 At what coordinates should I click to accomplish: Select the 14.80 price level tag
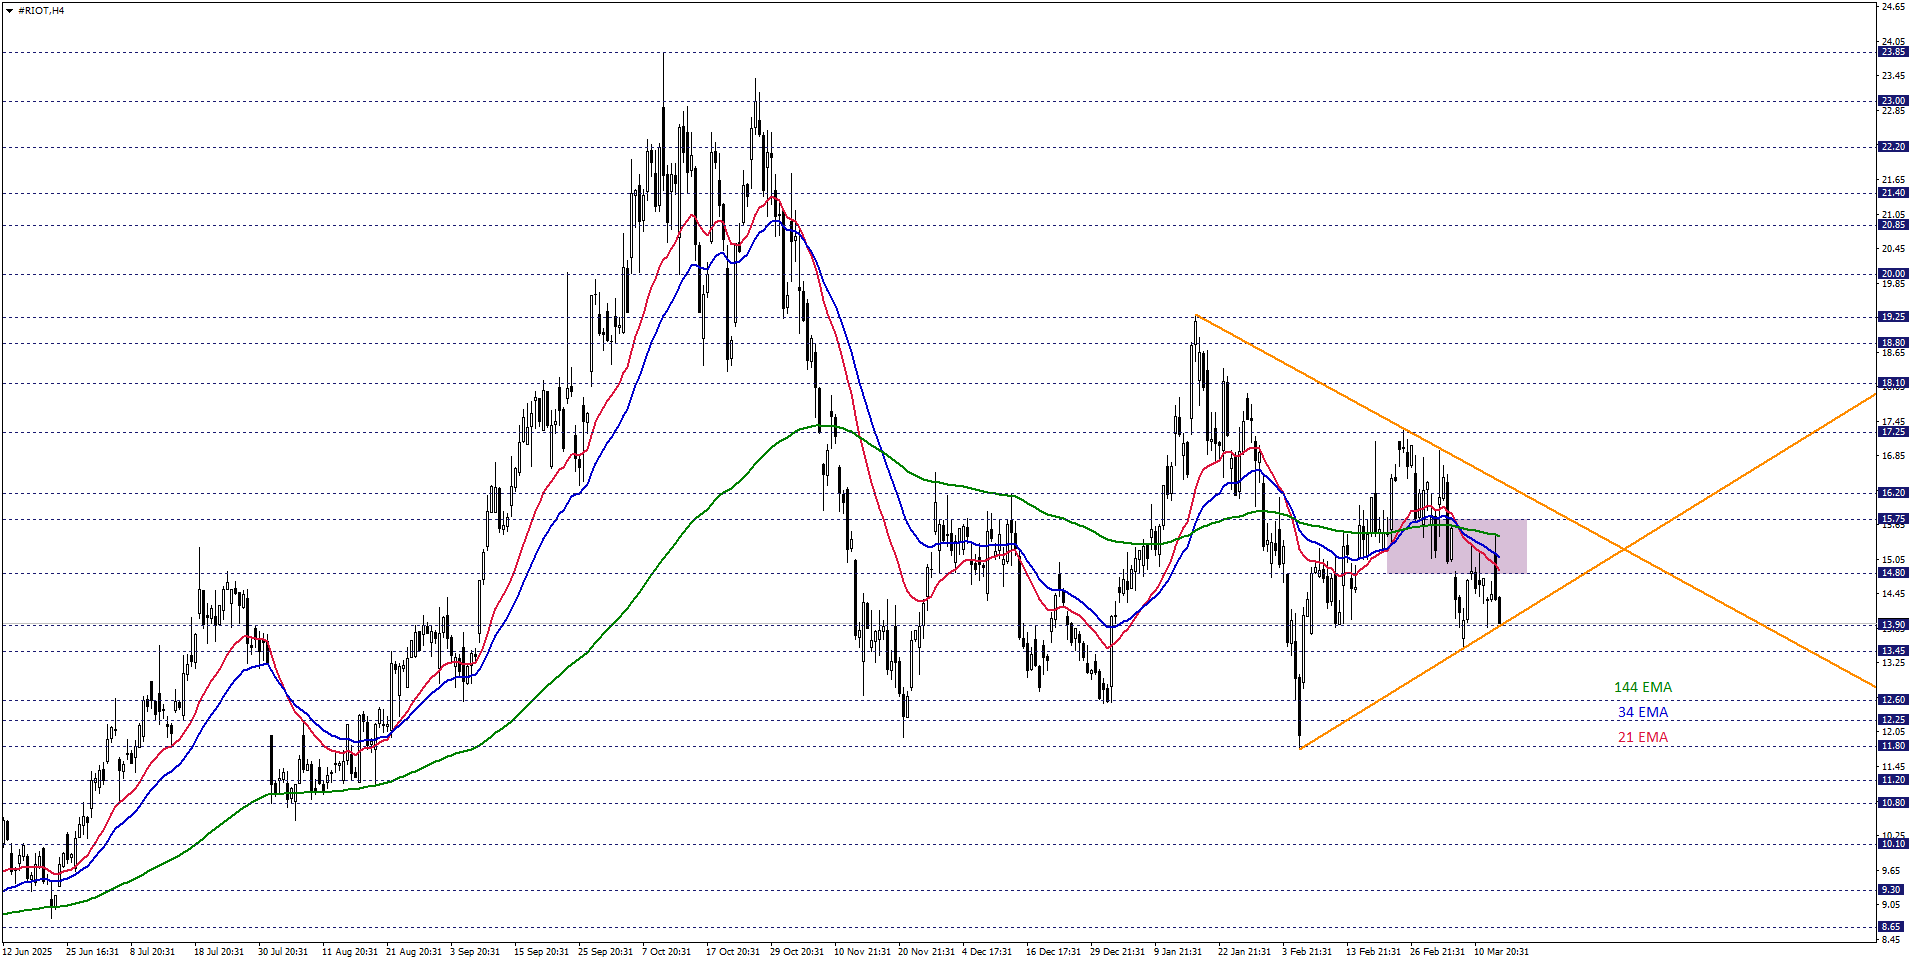[1892, 573]
